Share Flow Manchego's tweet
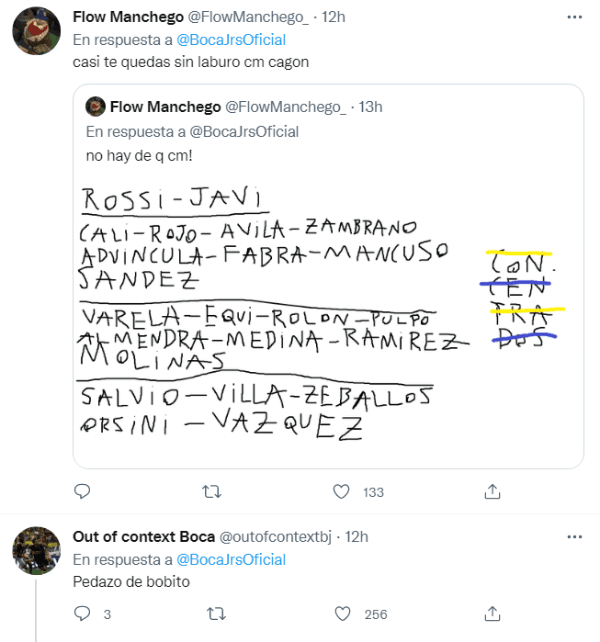 point(492,492)
